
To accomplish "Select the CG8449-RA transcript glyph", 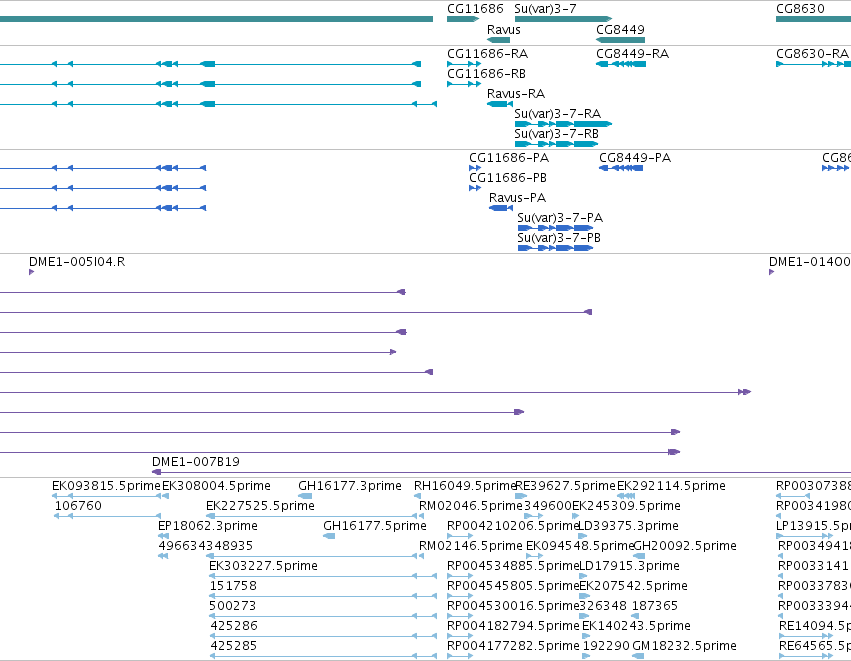I will (x=621, y=65).
